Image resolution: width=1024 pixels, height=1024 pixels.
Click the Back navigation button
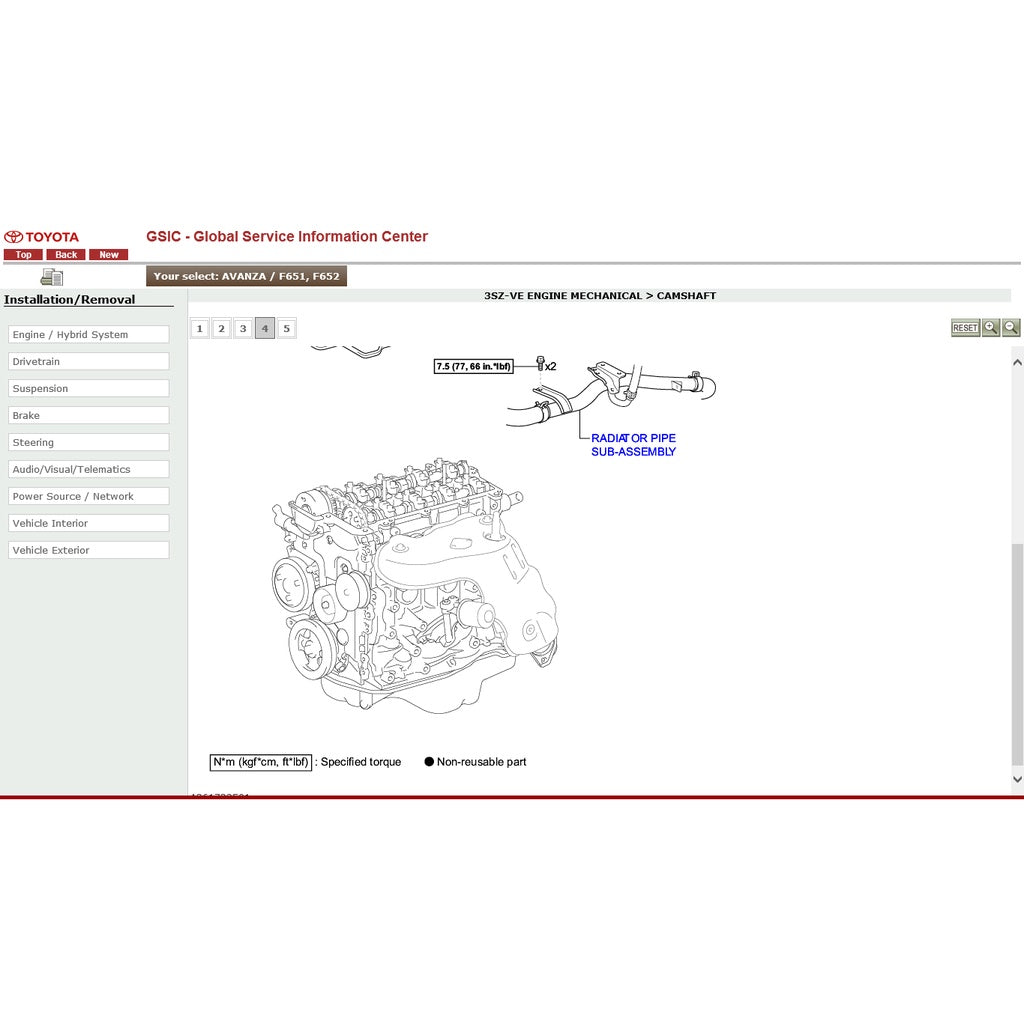pos(65,254)
